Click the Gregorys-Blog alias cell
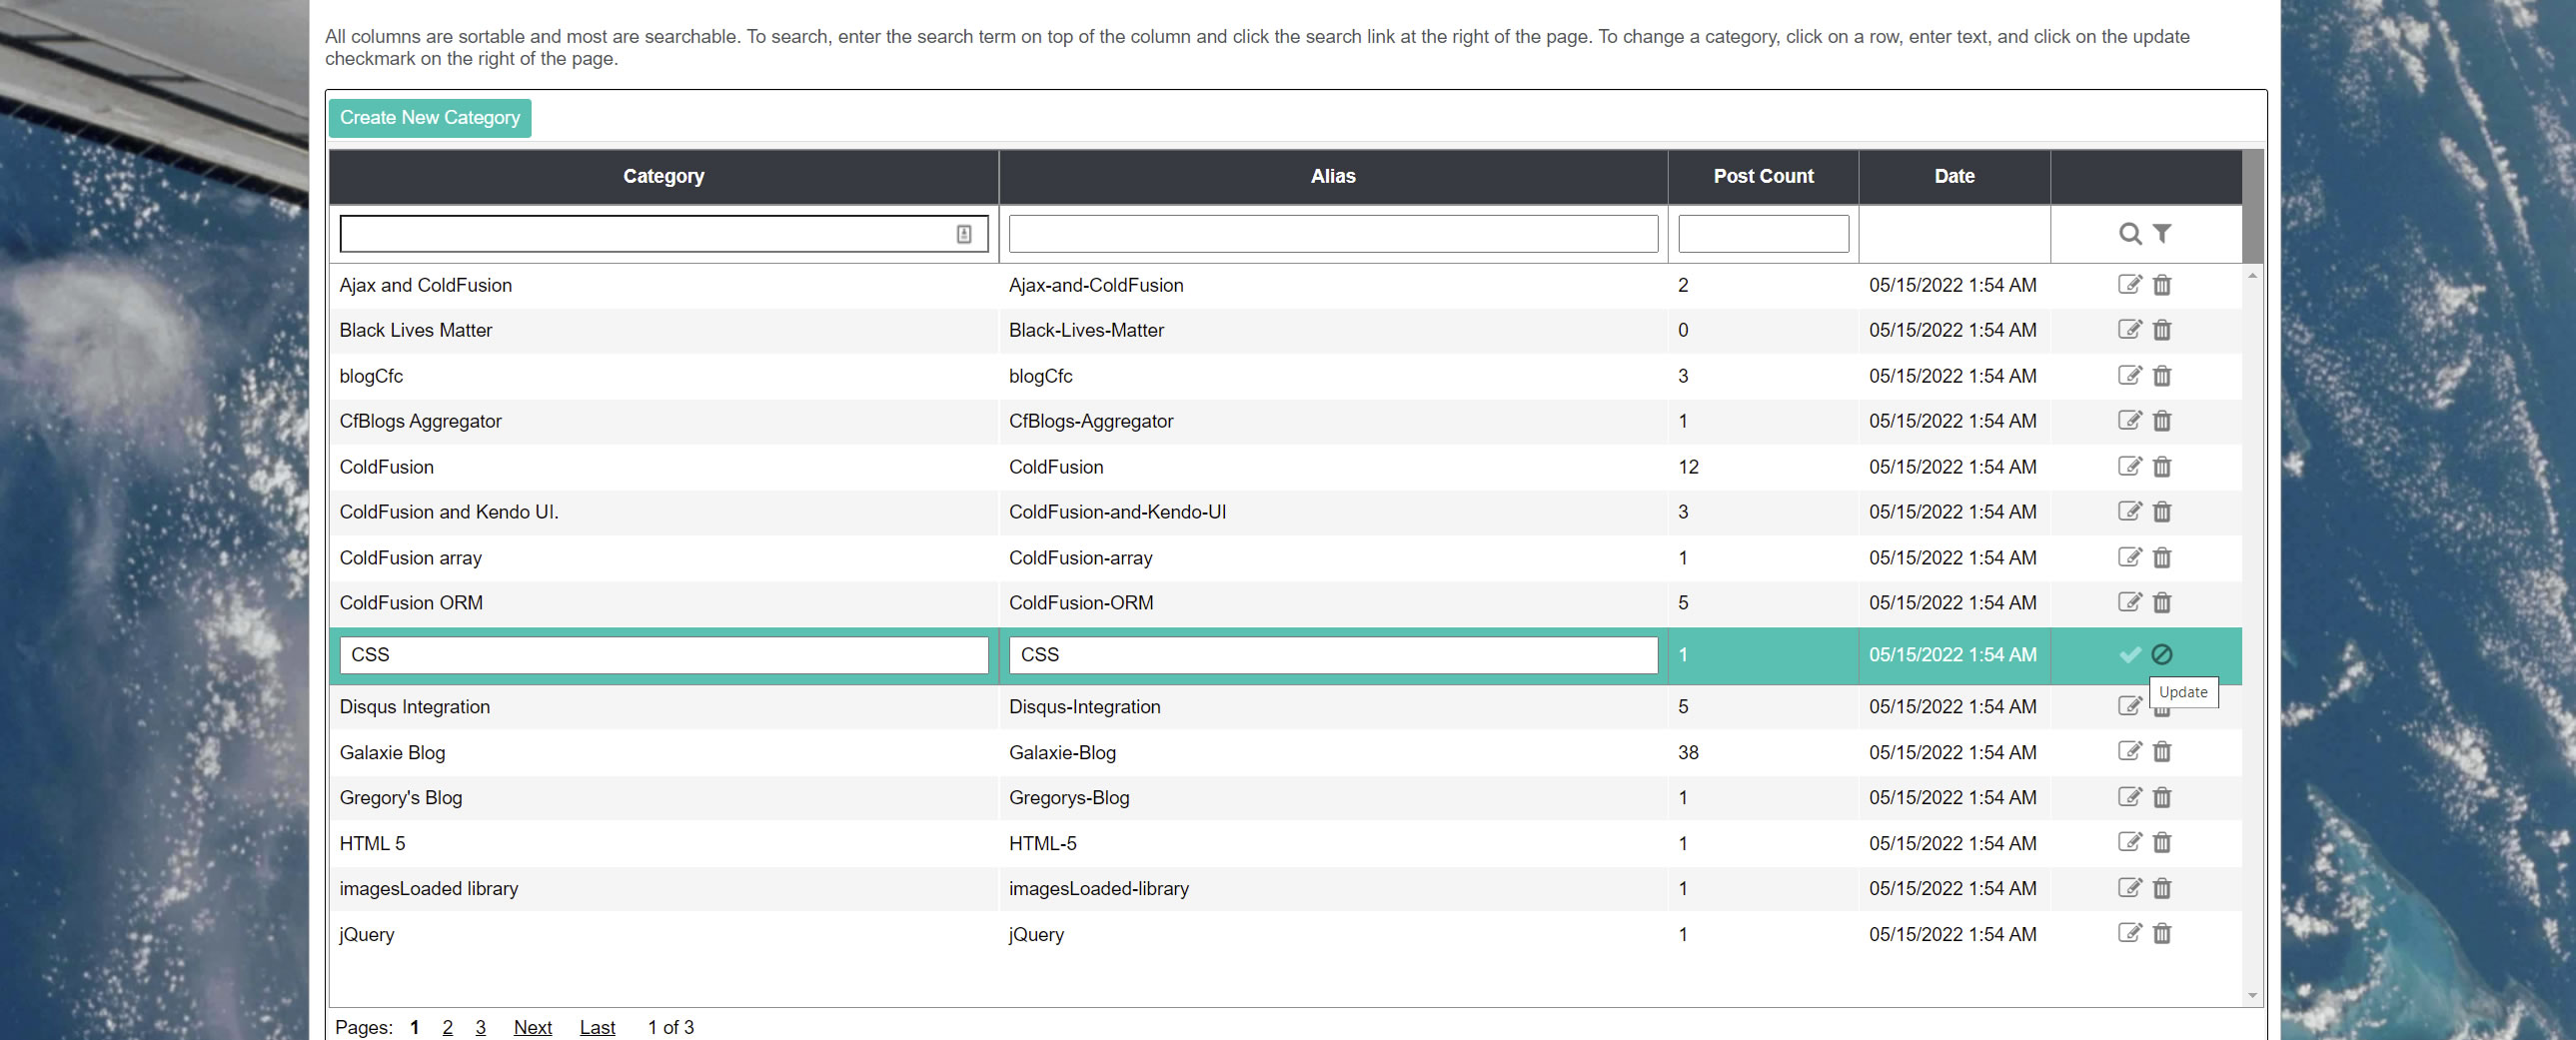Screen dimensions: 2576x1040 click(1333, 798)
